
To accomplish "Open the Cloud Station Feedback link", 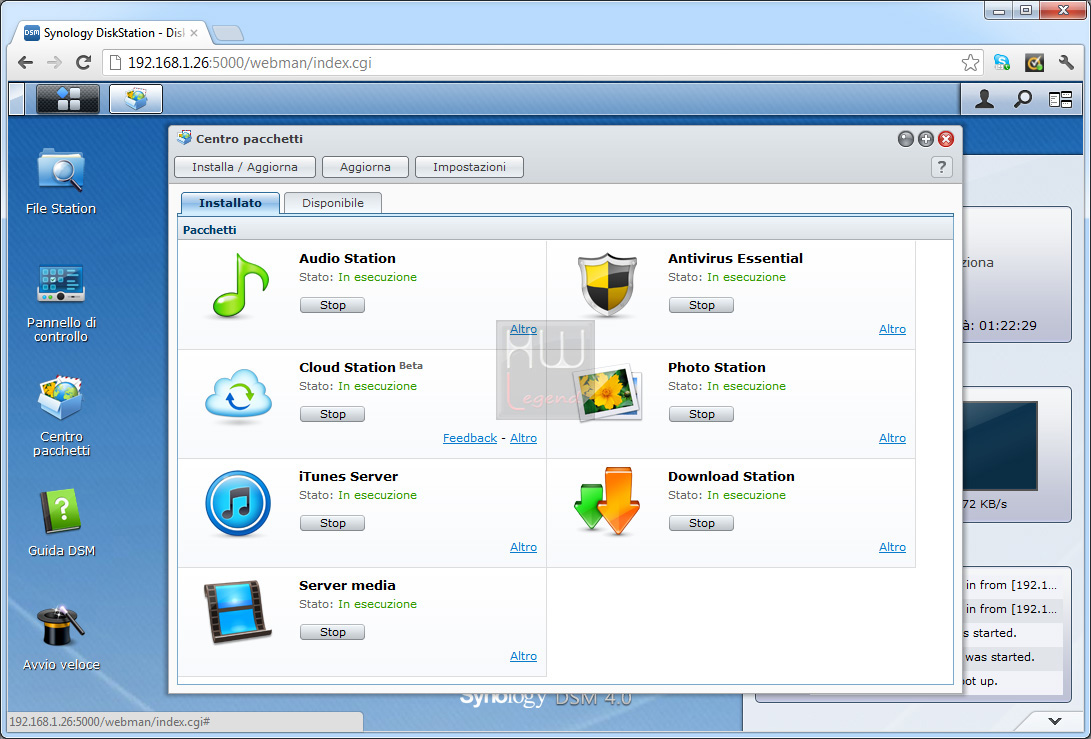I will pyautogui.click(x=470, y=438).
